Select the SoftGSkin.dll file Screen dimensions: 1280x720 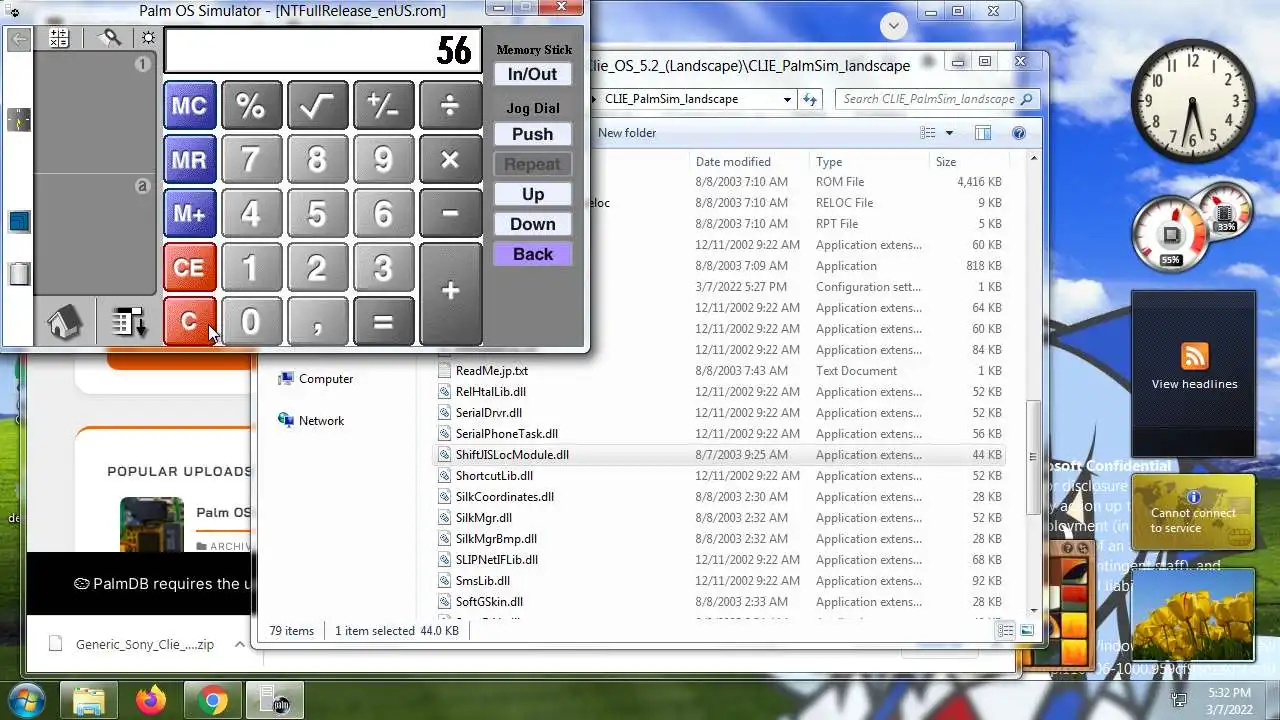[x=489, y=602]
